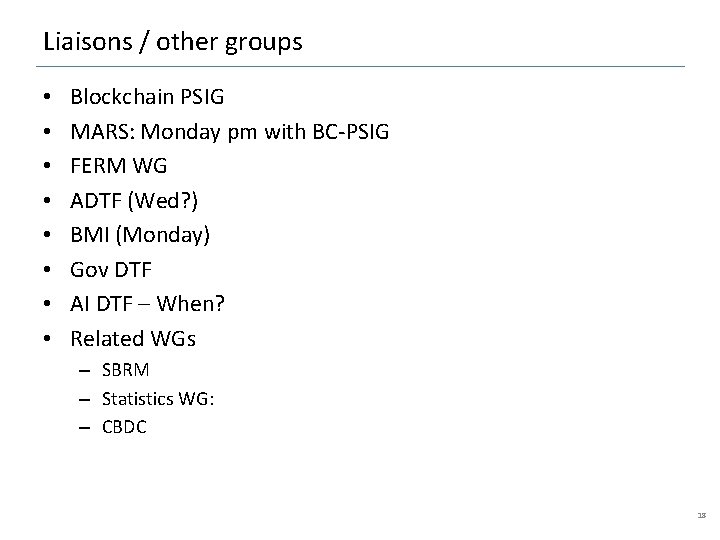720x540 pixels.
Task: Click the bullet dot before Blockchain PSIG
Action: 48,99
